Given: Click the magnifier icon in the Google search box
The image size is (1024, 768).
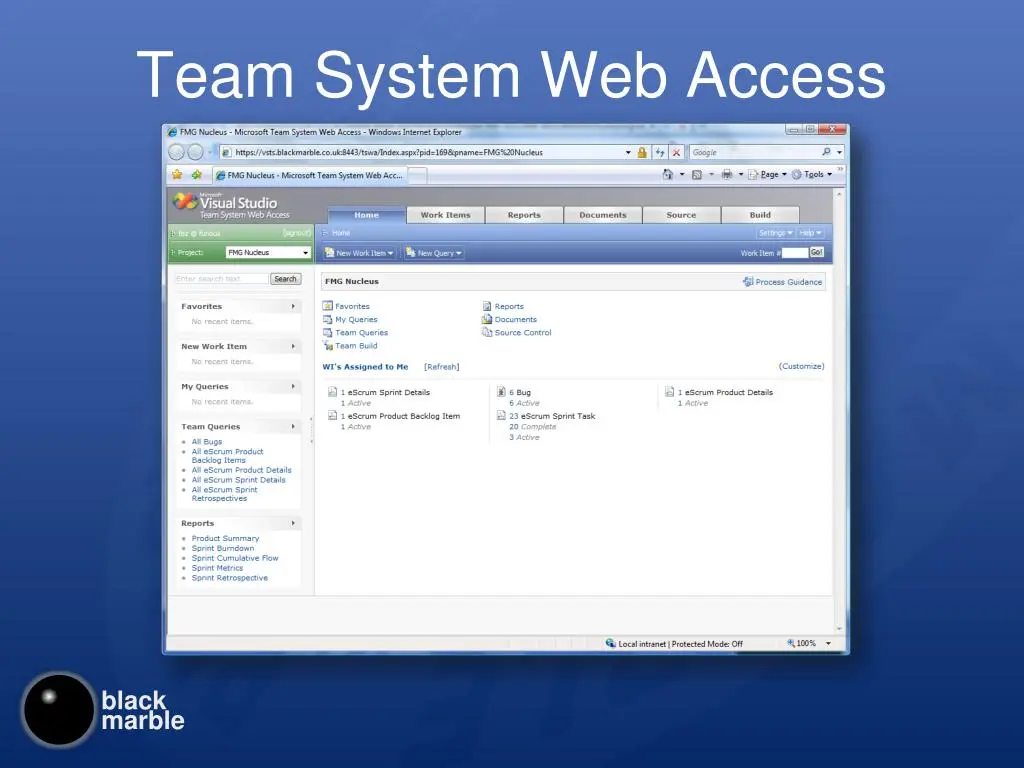Looking at the screenshot, I should [826, 152].
